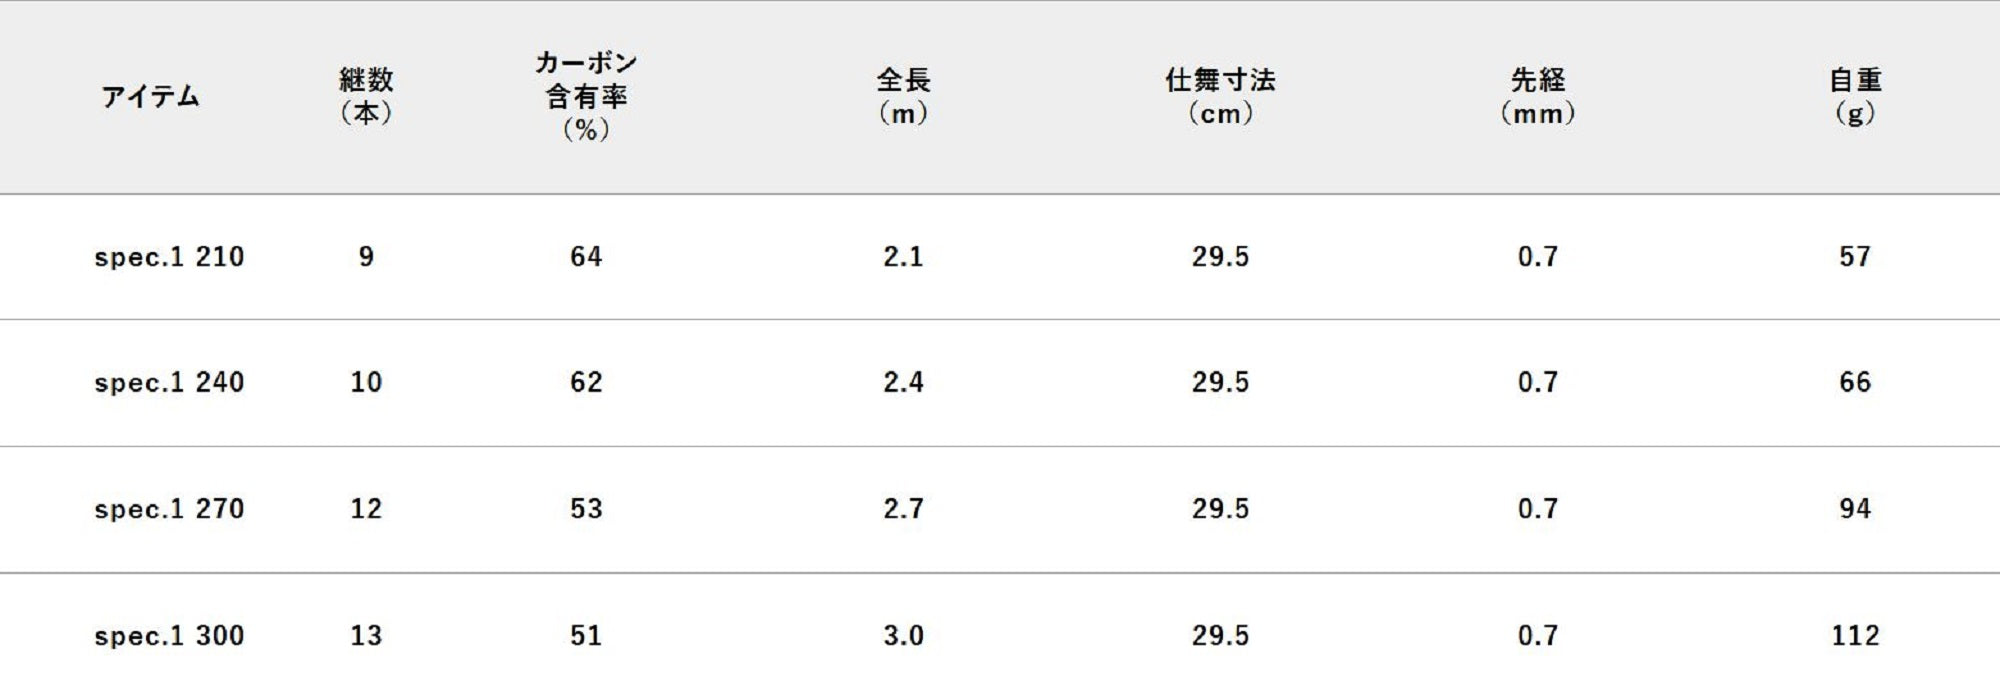Click the 自重(g) column header
The width and height of the screenshot is (2000, 699).
pos(1855,96)
